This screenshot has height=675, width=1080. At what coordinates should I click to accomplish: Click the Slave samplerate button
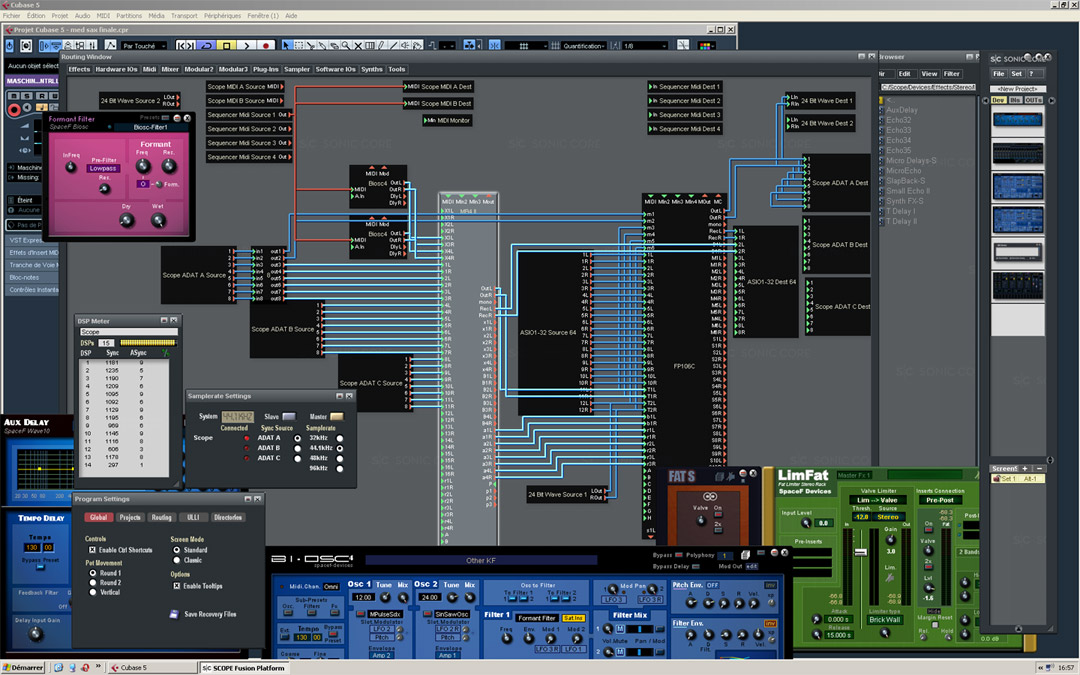pyautogui.click(x=289, y=417)
